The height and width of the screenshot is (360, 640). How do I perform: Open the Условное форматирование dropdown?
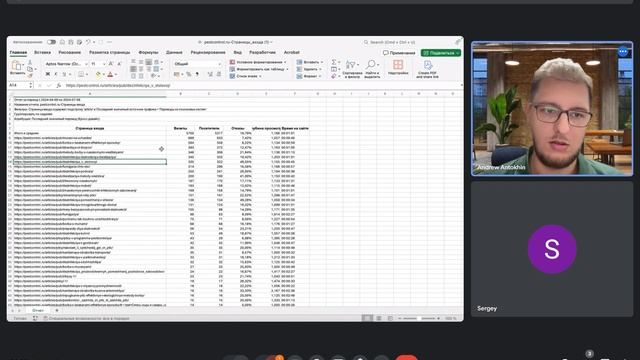258,62
